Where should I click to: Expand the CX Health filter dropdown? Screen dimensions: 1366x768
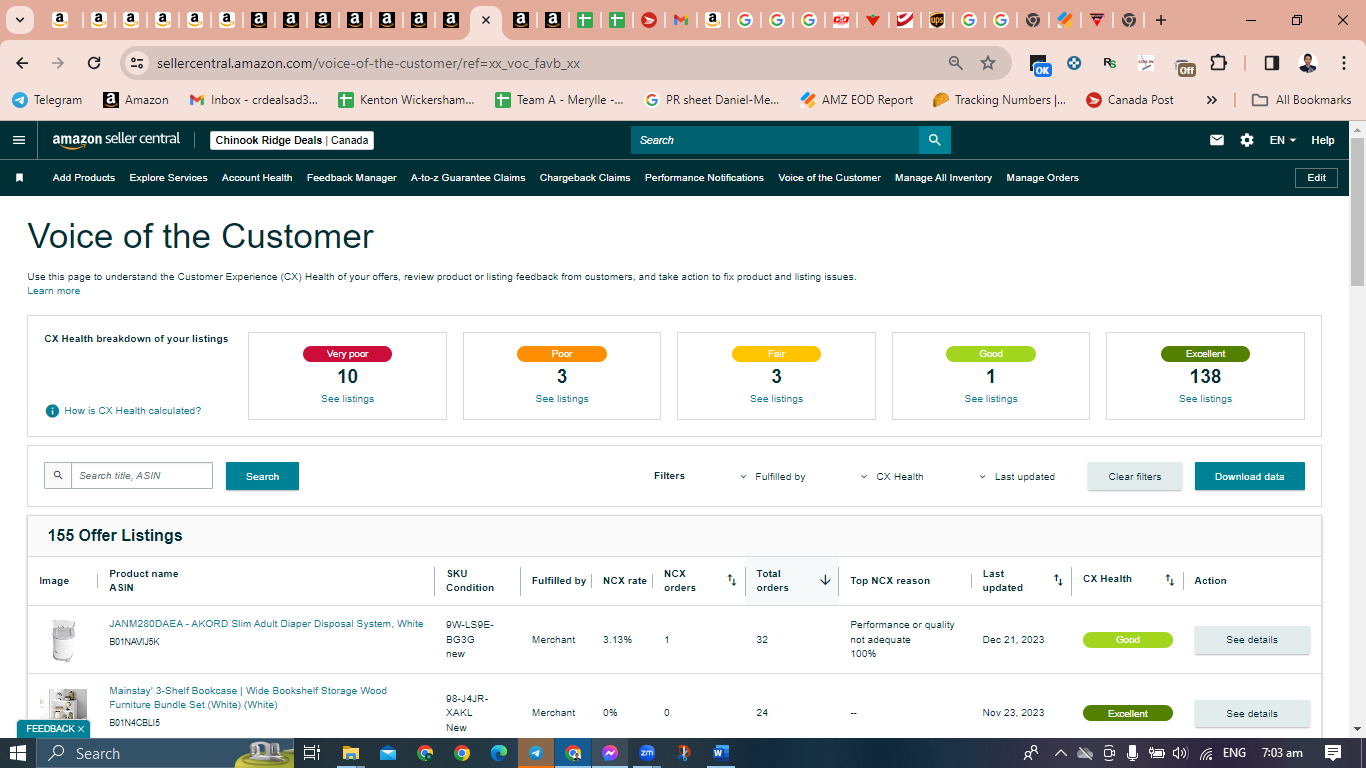892,477
